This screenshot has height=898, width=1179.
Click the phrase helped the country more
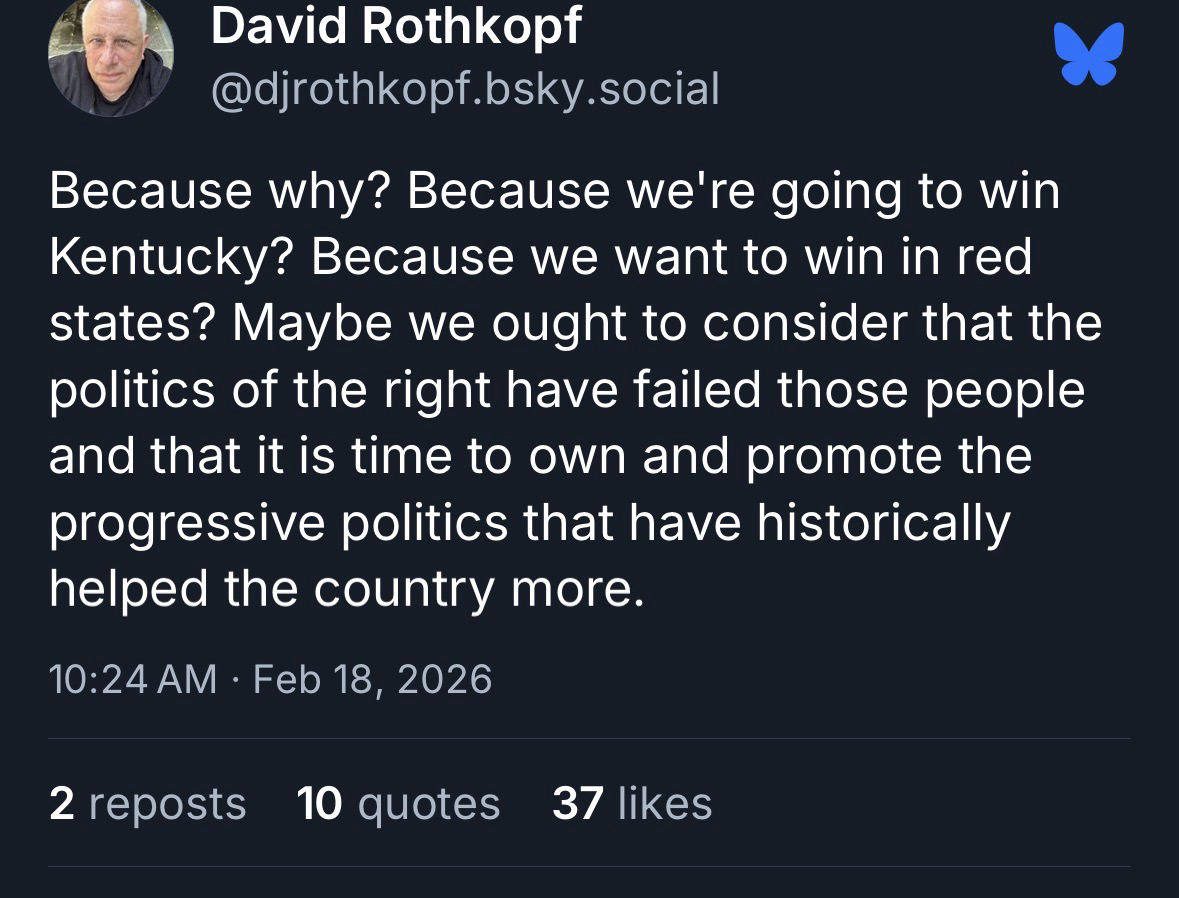341,587
